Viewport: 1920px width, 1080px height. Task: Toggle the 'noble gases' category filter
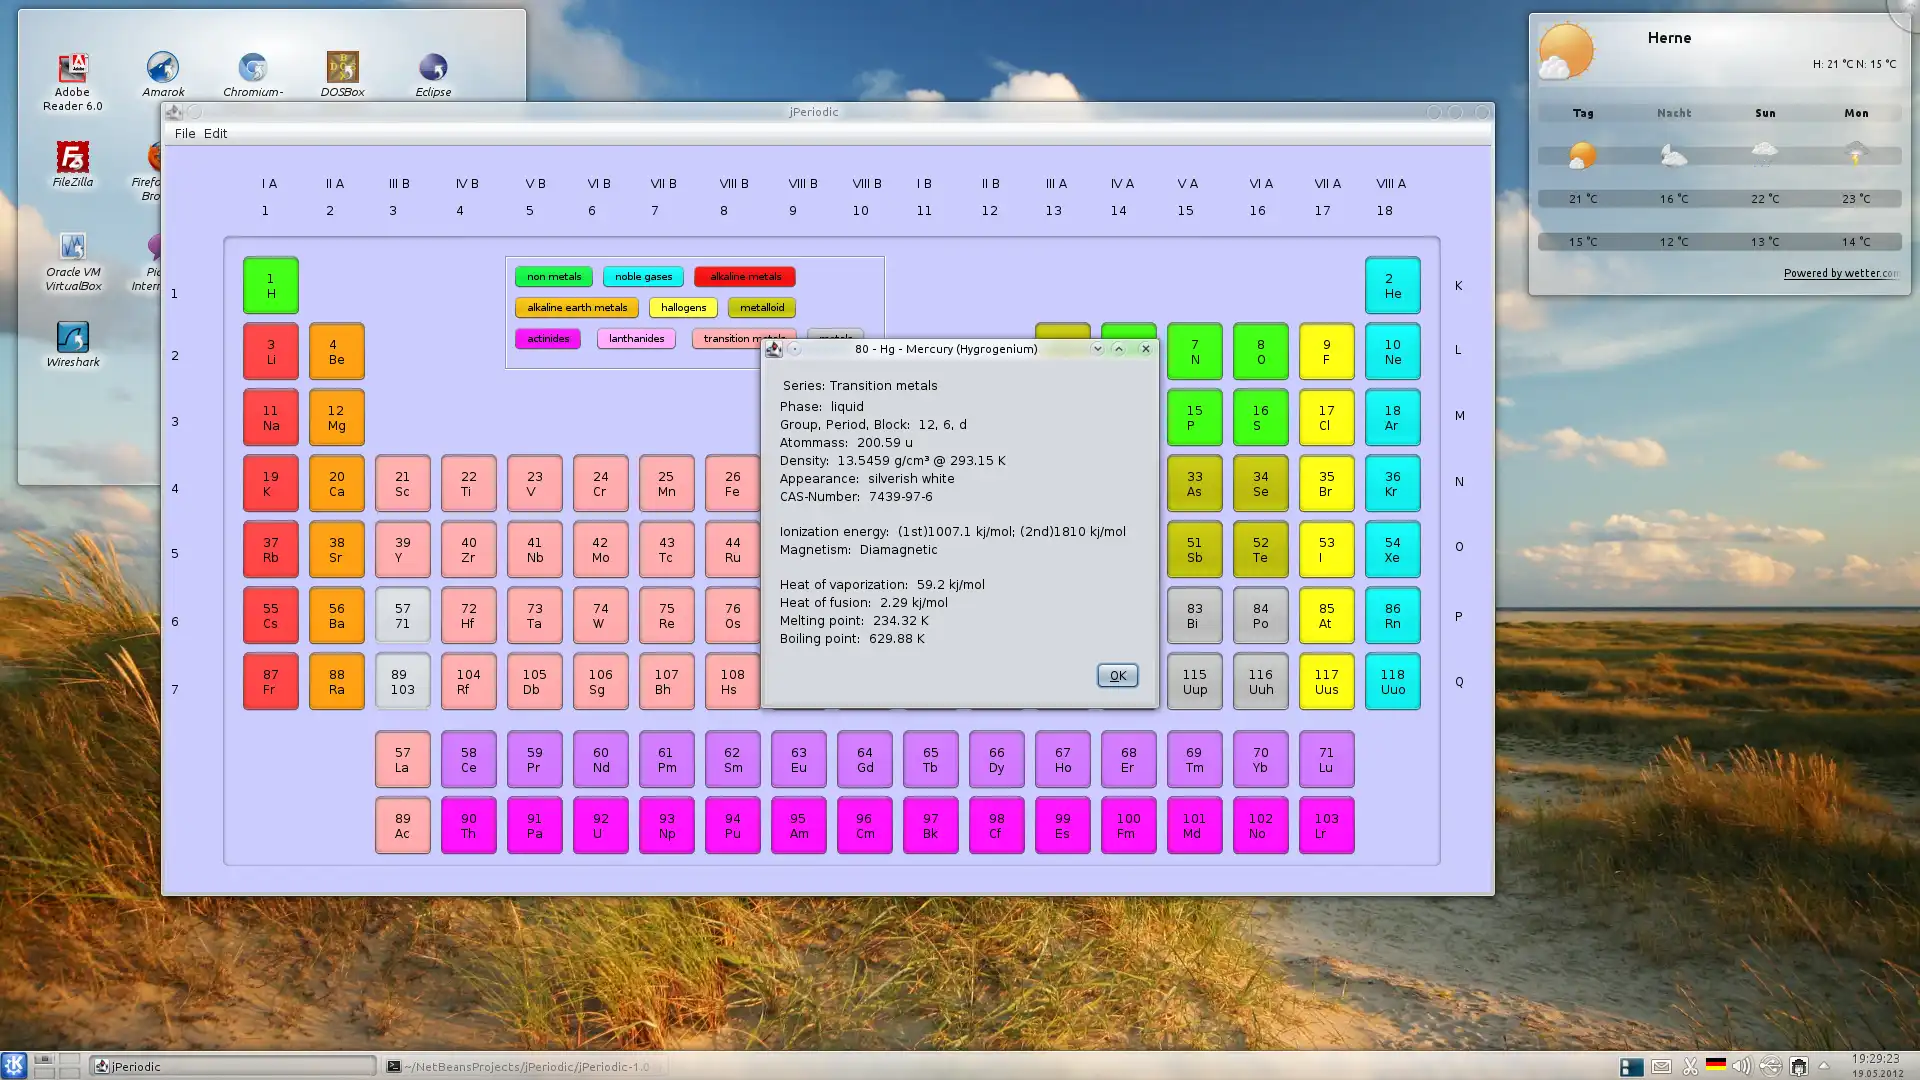coord(642,276)
